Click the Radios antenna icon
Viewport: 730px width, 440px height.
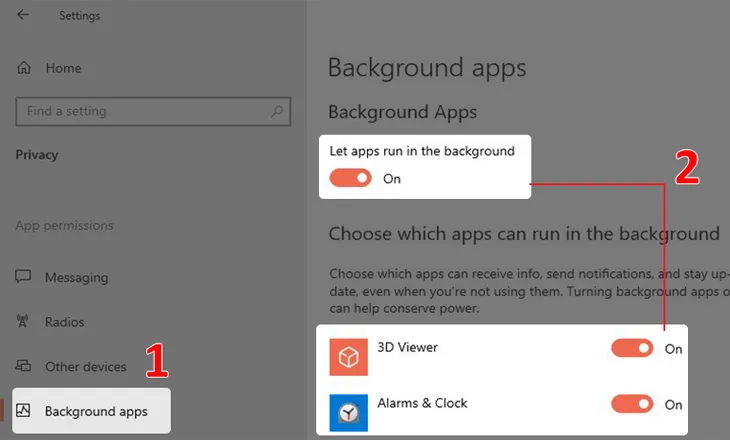point(25,322)
